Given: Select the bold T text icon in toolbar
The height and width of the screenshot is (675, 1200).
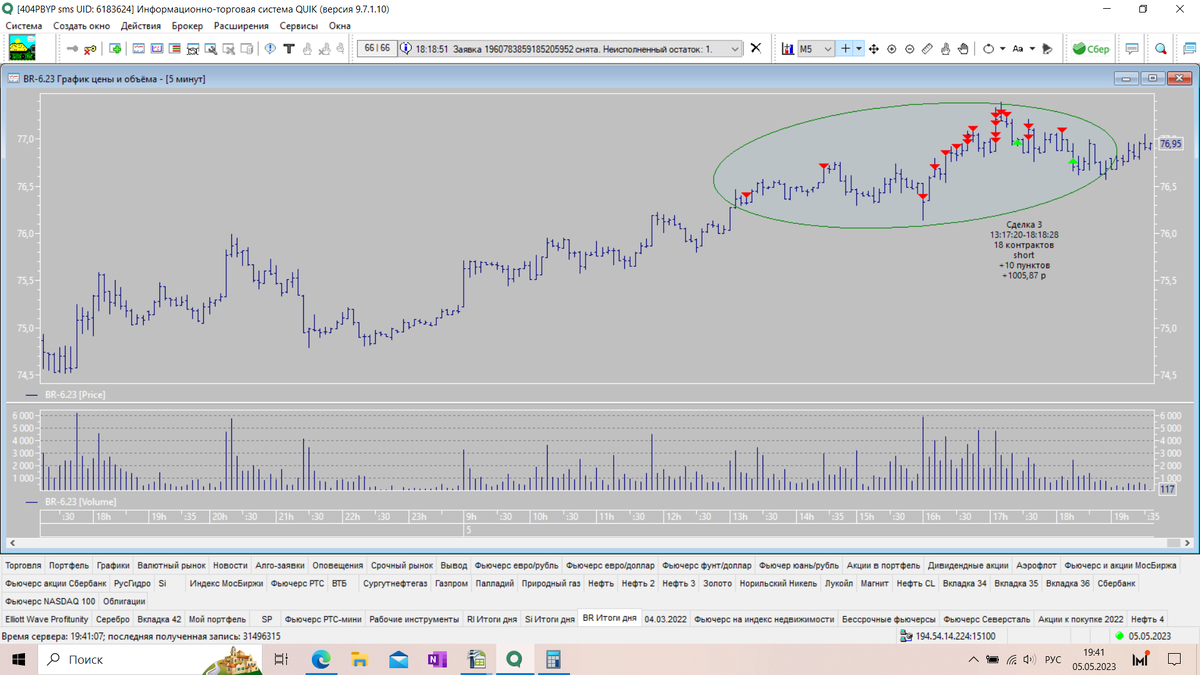Looking at the screenshot, I should (288, 48).
